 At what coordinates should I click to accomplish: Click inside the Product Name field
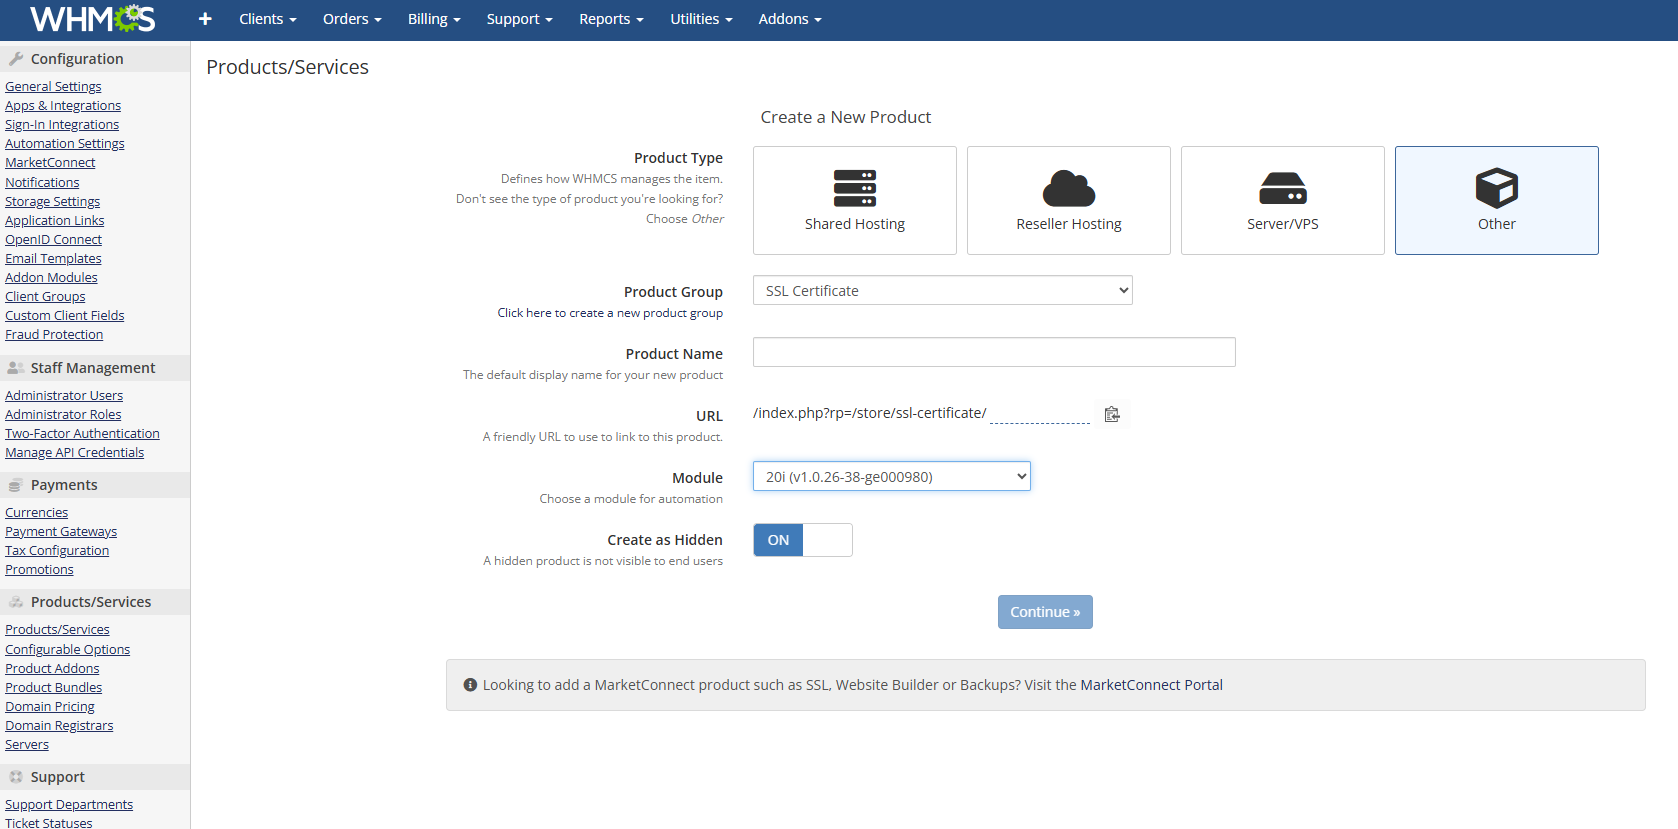pos(993,352)
